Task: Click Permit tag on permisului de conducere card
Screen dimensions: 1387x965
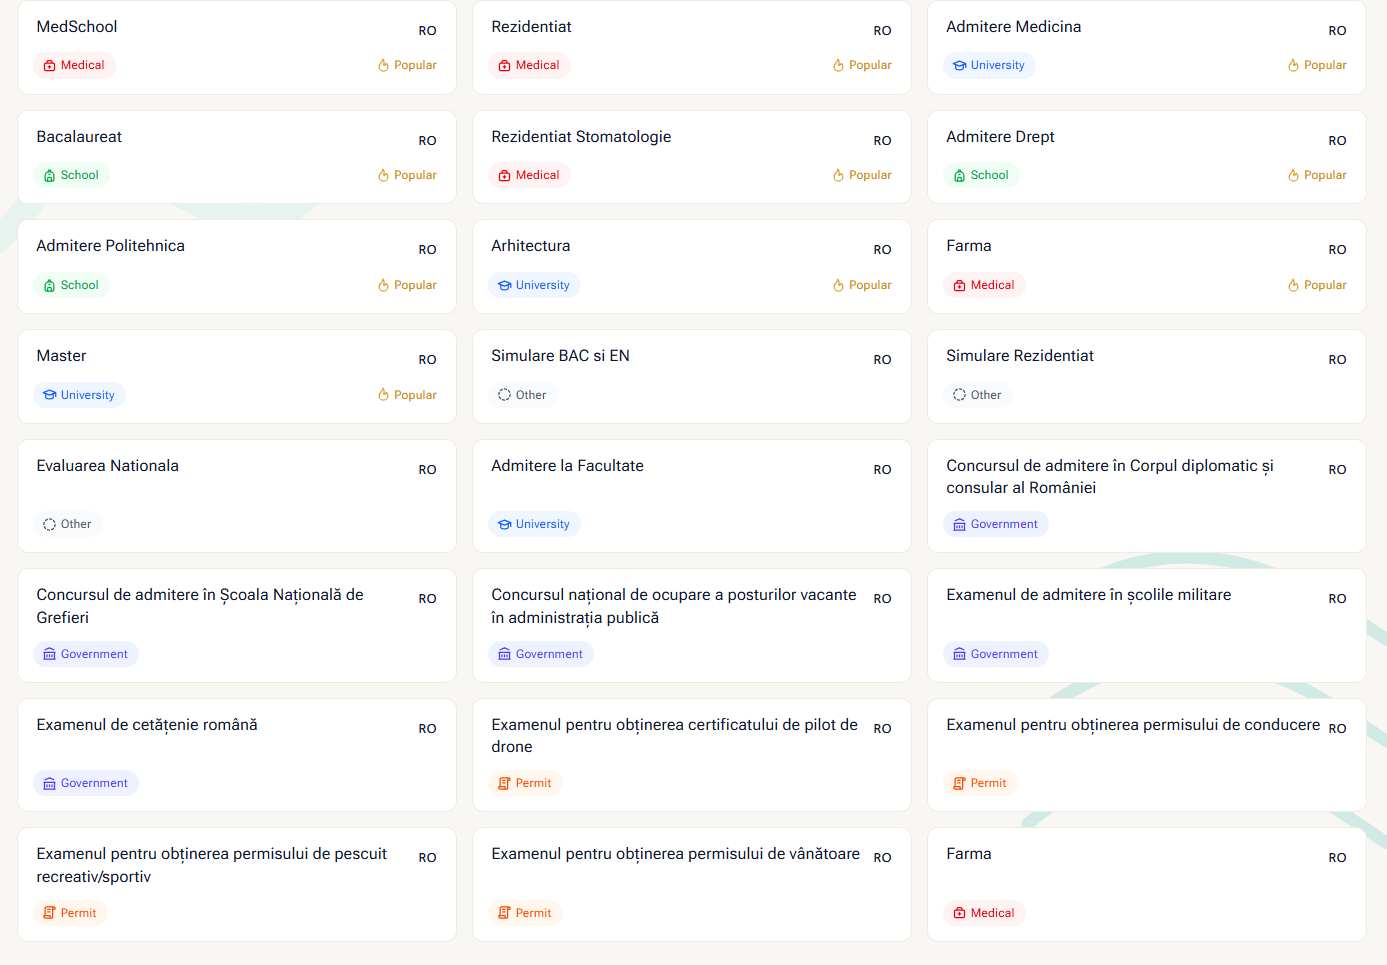Action: 979,783
